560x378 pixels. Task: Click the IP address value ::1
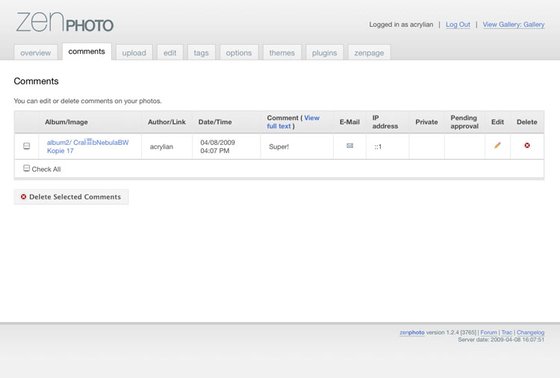pos(378,146)
